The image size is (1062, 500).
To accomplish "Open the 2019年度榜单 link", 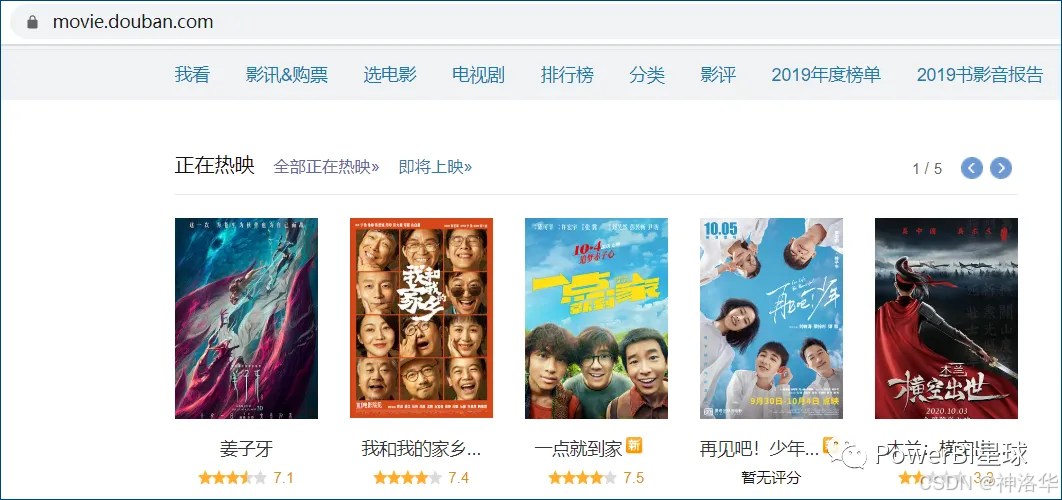I will tap(826, 75).
